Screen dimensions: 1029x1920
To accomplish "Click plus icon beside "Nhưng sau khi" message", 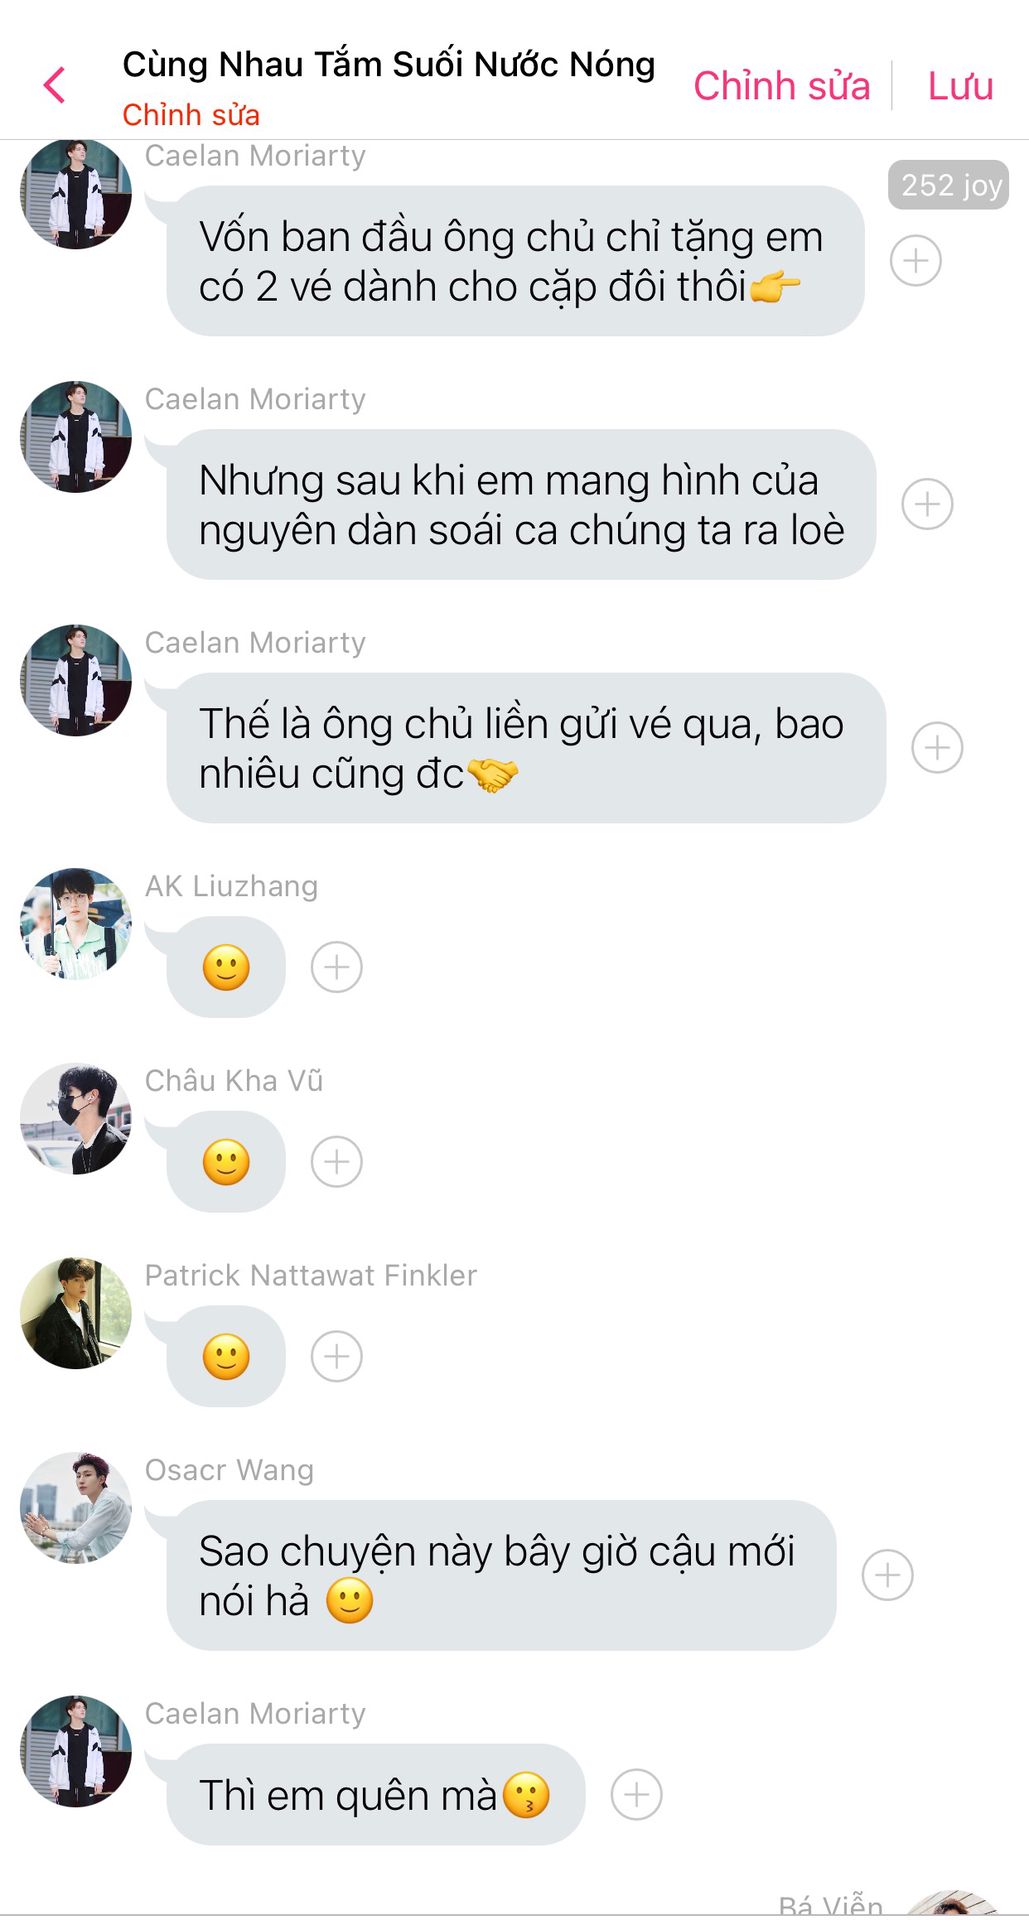I will (927, 504).
